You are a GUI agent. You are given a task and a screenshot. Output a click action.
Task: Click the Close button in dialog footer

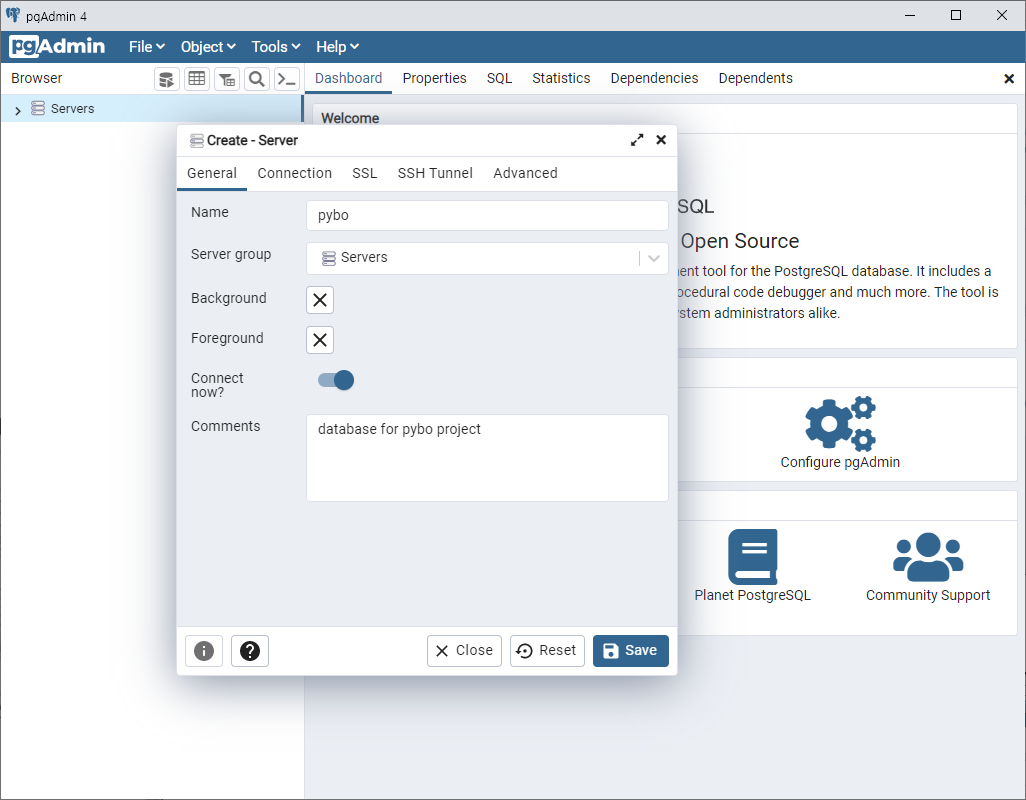pos(465,651)
